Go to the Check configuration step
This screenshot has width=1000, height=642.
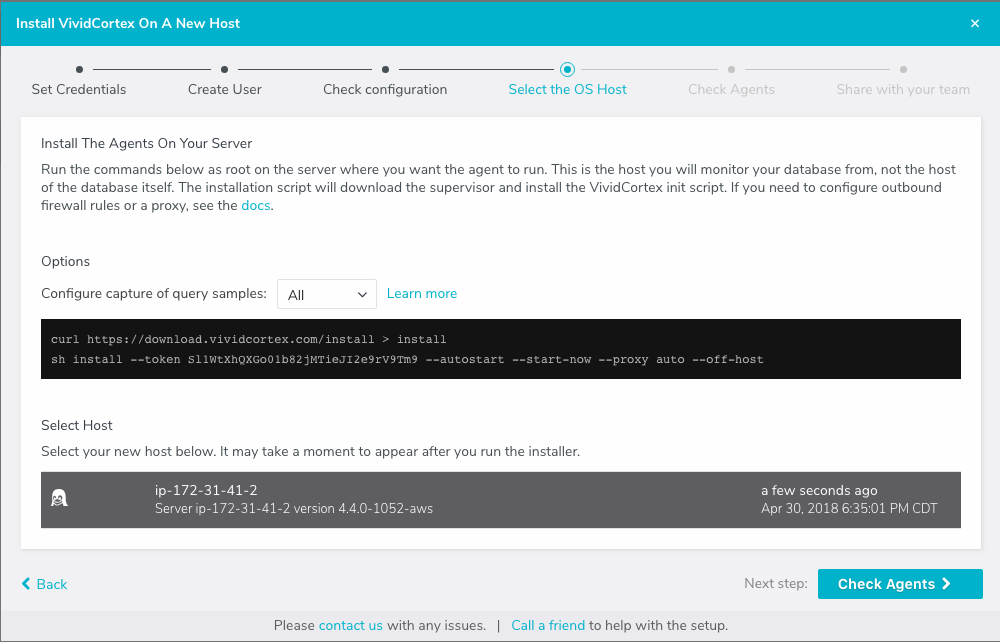coord(385,89)
